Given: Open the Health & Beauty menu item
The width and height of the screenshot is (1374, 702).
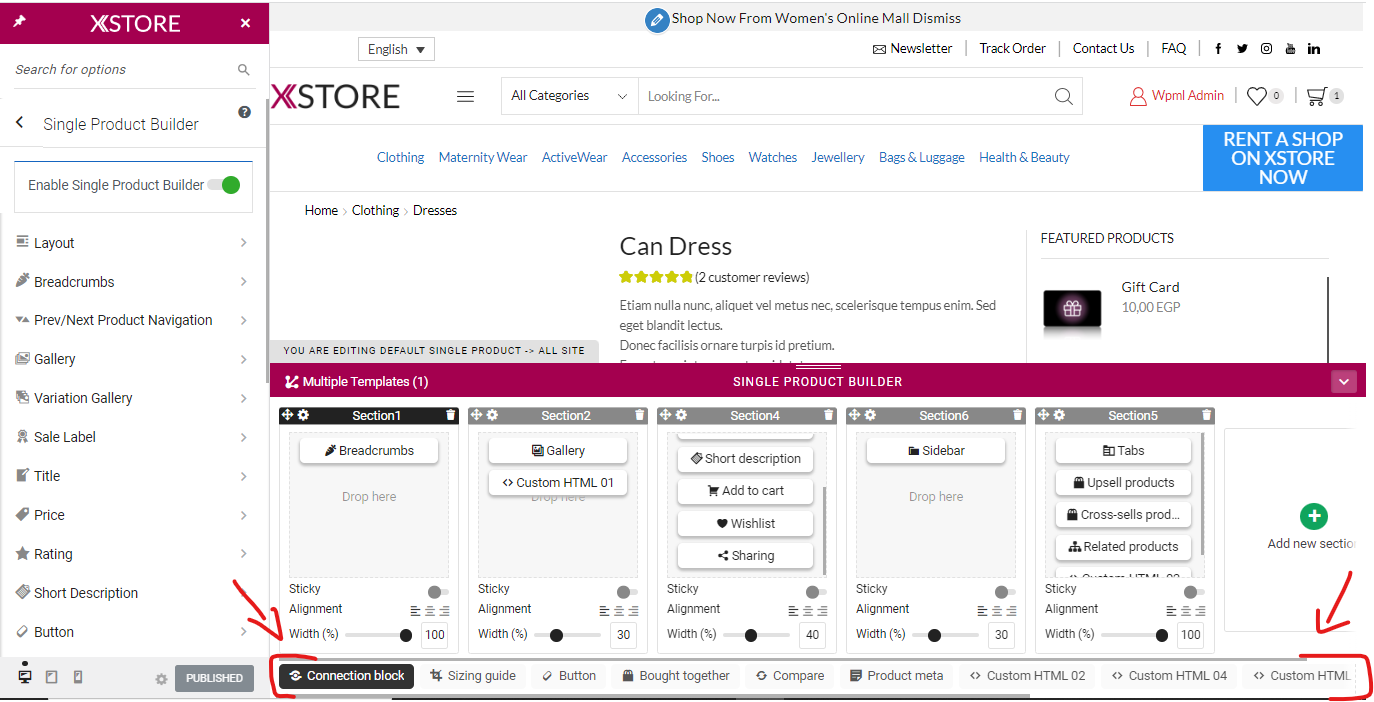Looking at the screenshot, I should click(x=1024, y=157).
